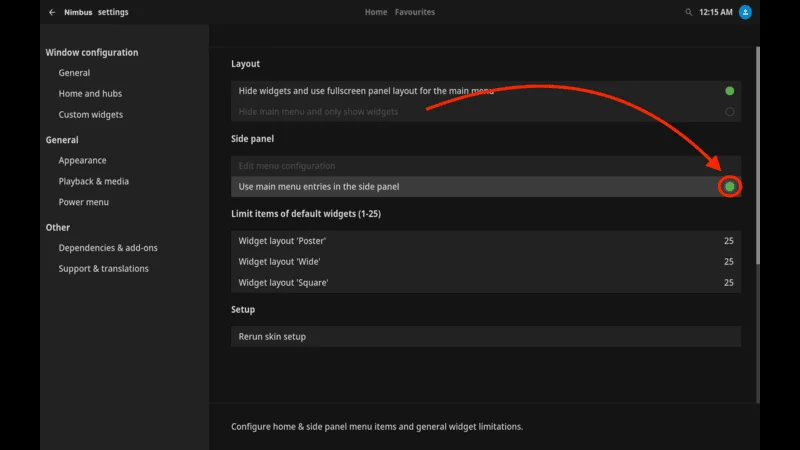Click the Configure home & side panel description

(x=377, y=427)
